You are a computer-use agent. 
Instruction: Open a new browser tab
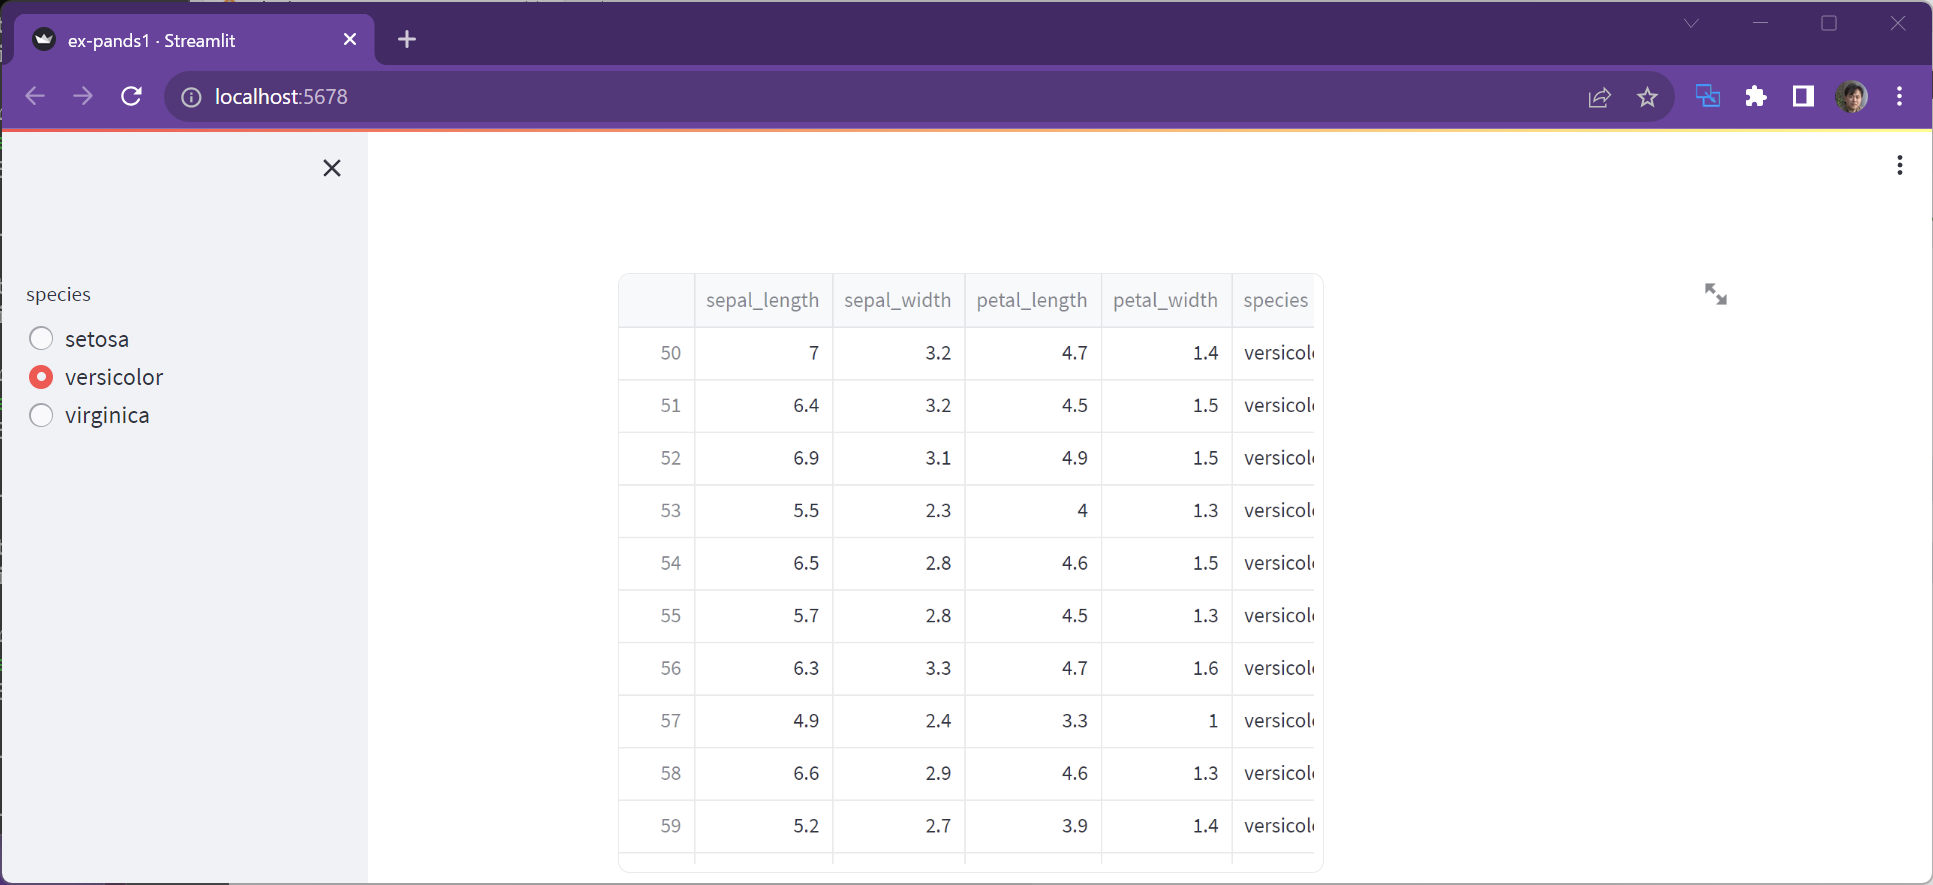click(x=407, y=40)
